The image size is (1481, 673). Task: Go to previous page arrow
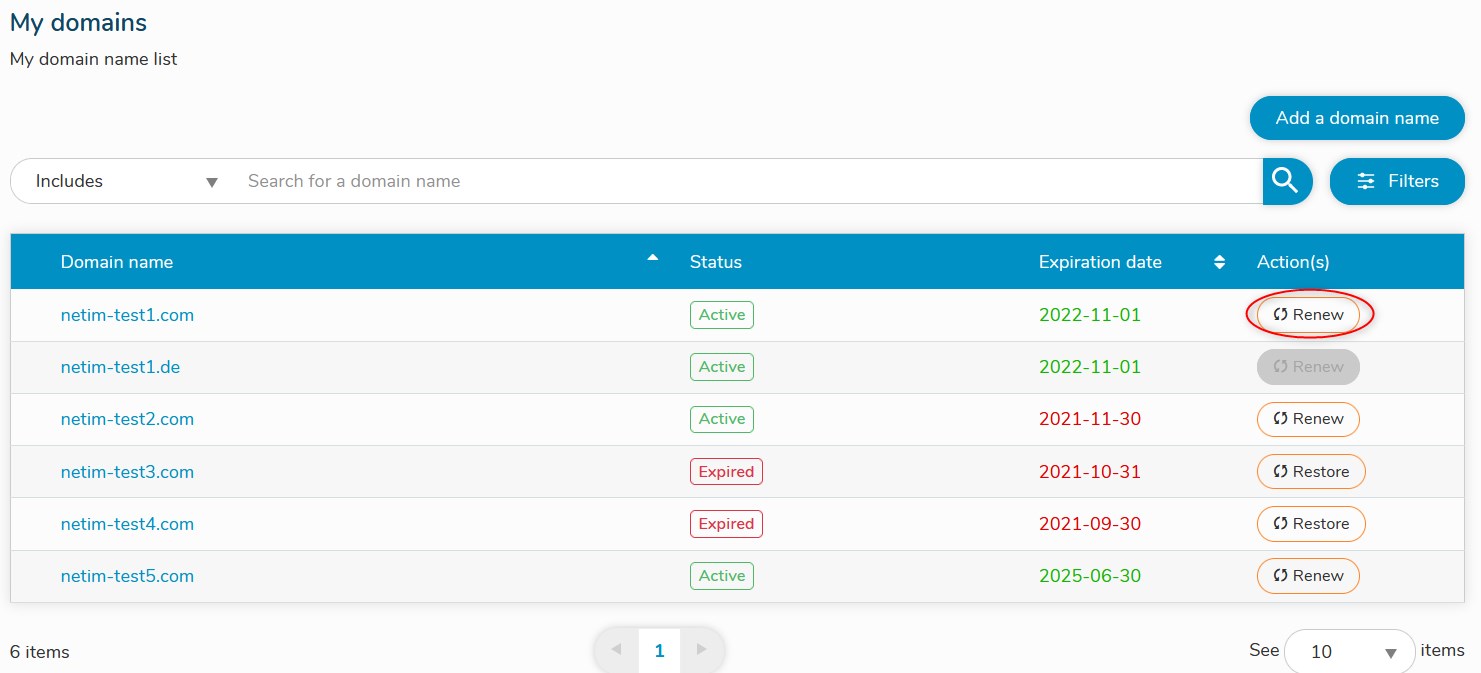click(616, 650)
